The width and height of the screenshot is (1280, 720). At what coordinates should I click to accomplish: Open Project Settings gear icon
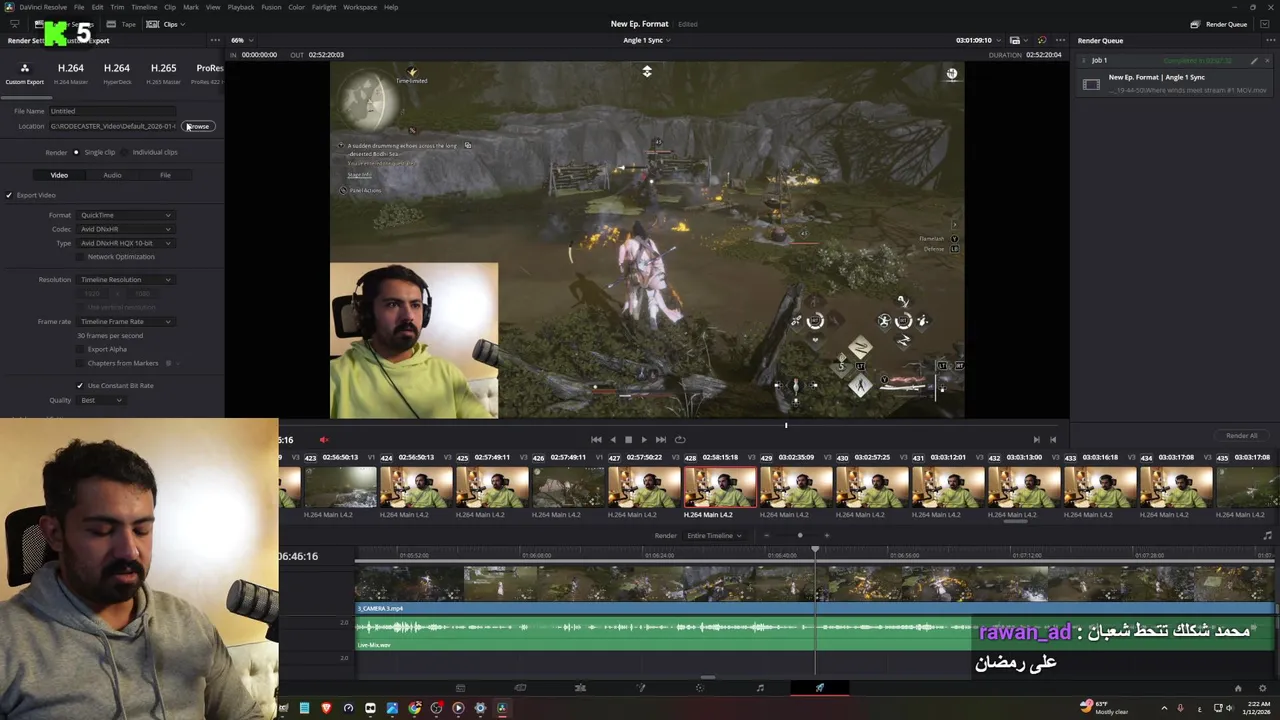[x=1264, y=688]
